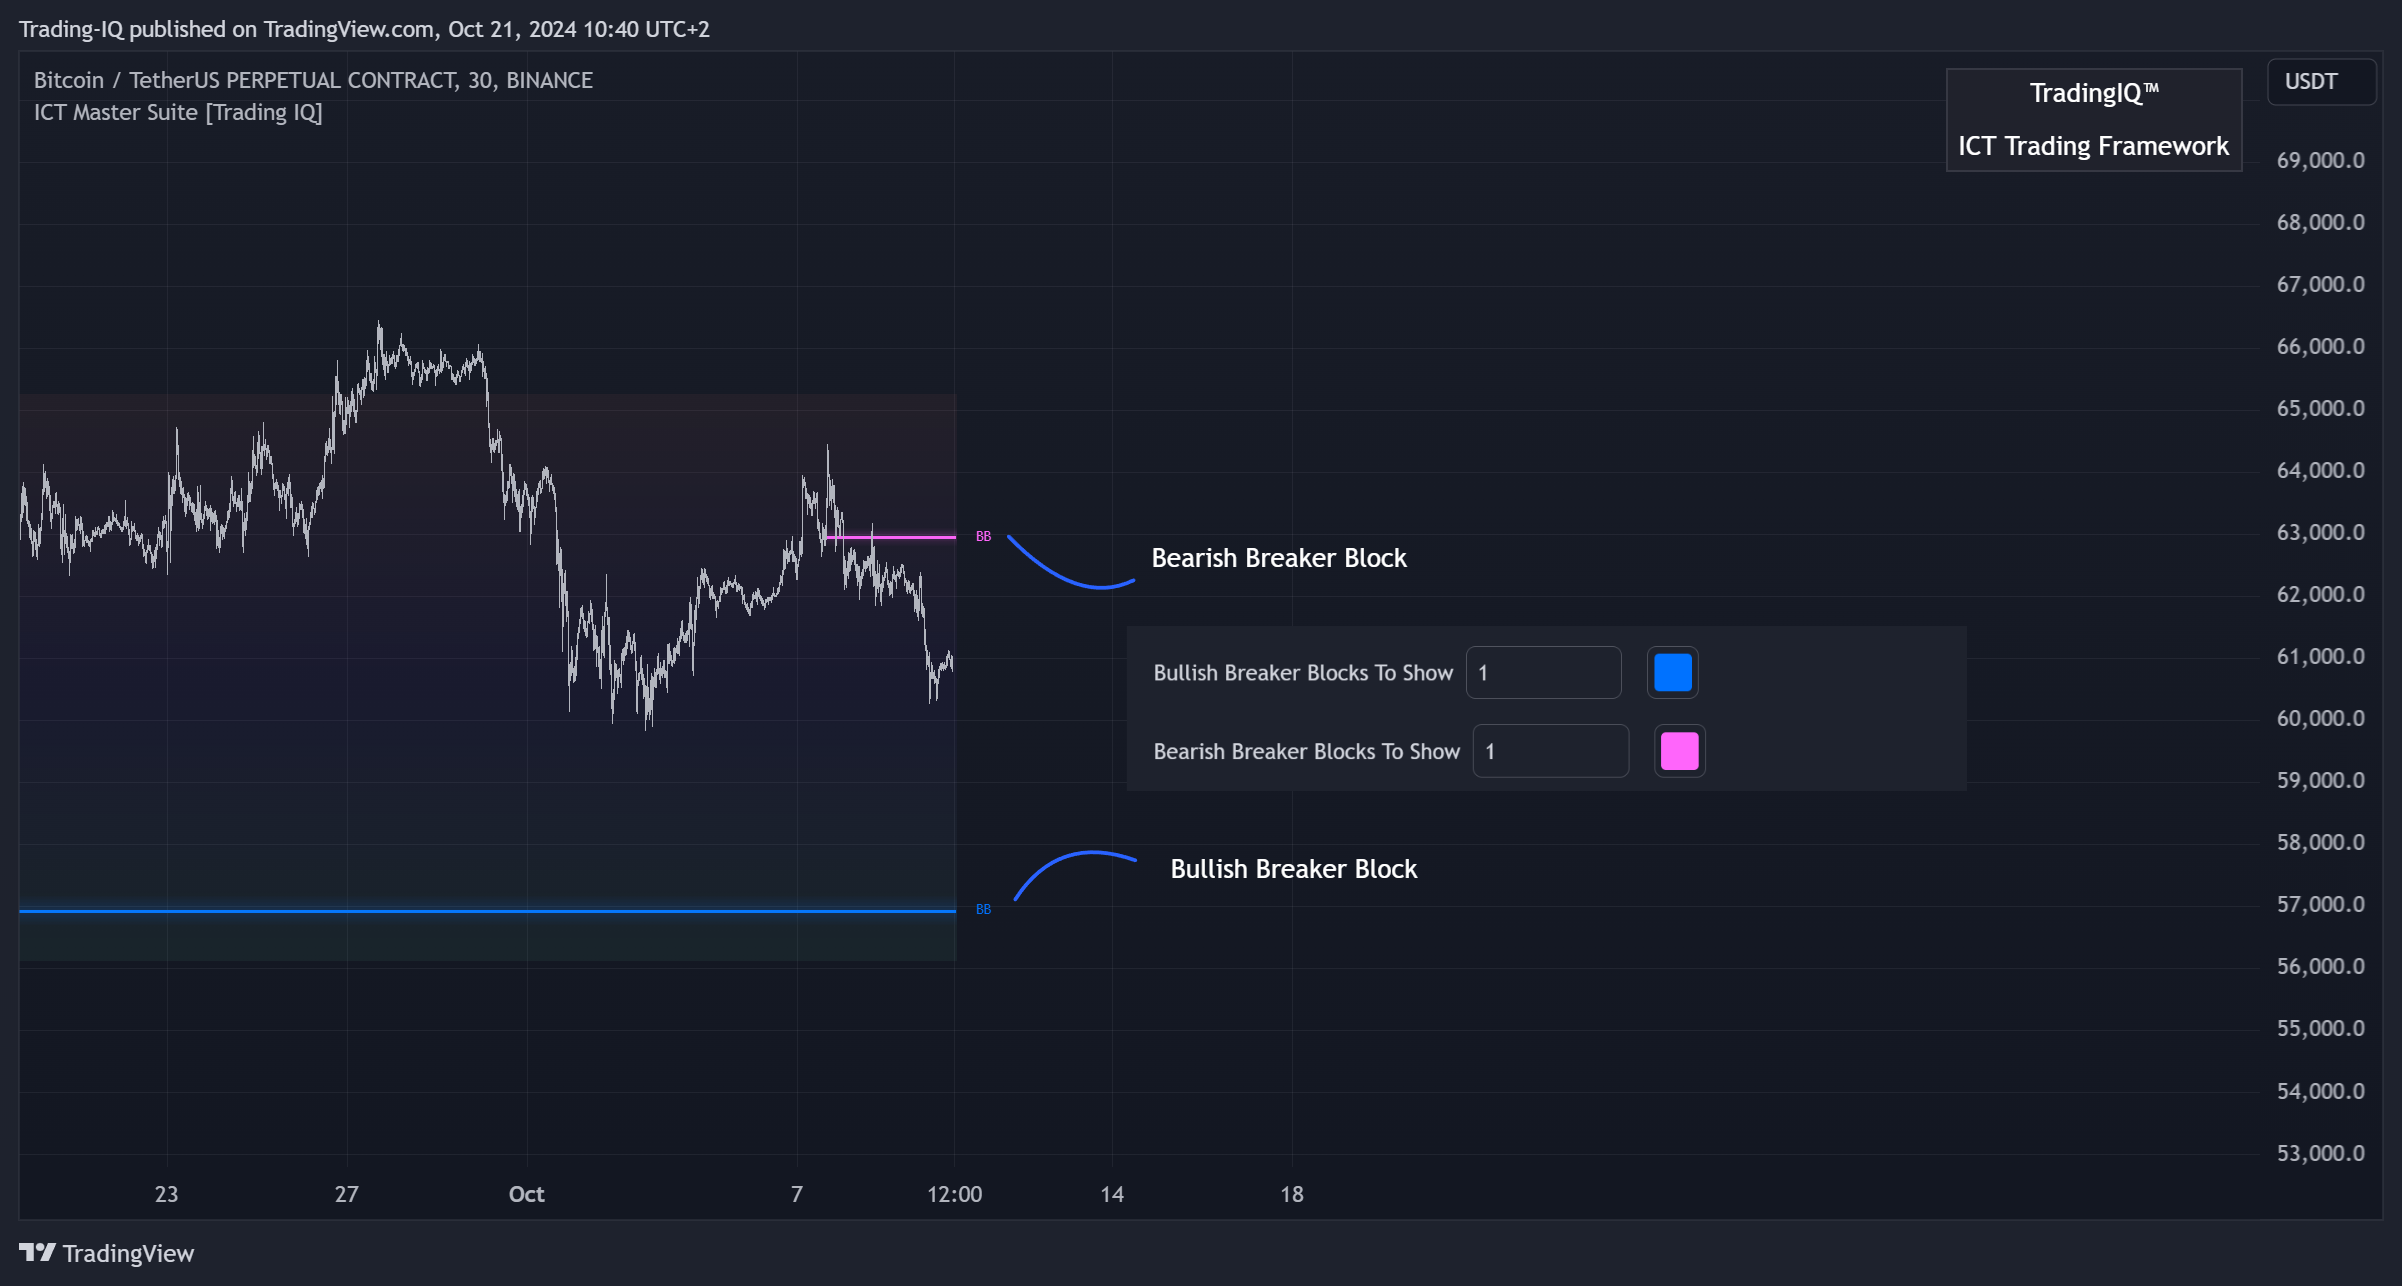Click the pink BB label on chart

(983, 537)
